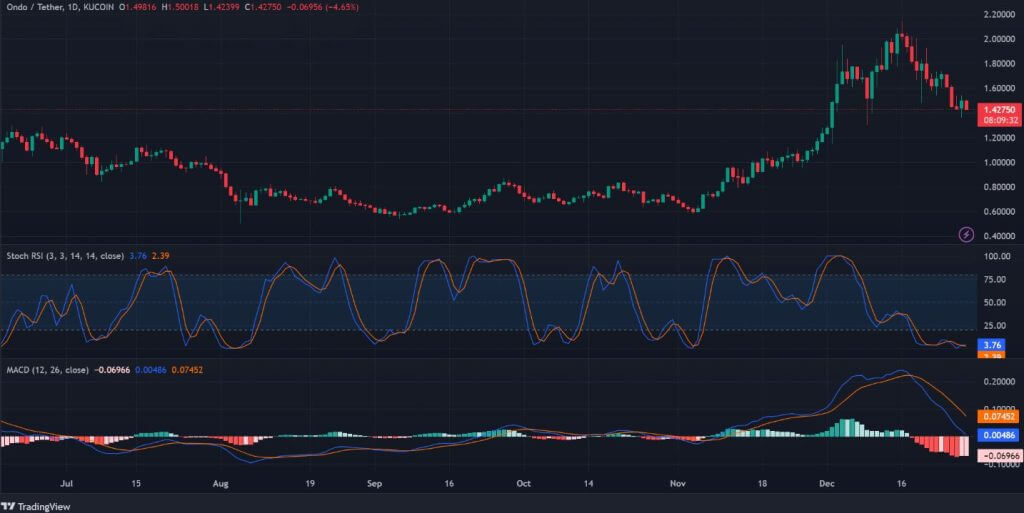Click the Nov date on time axis
The height and width of the screenshot is (513, 1024).
[678, 484]
